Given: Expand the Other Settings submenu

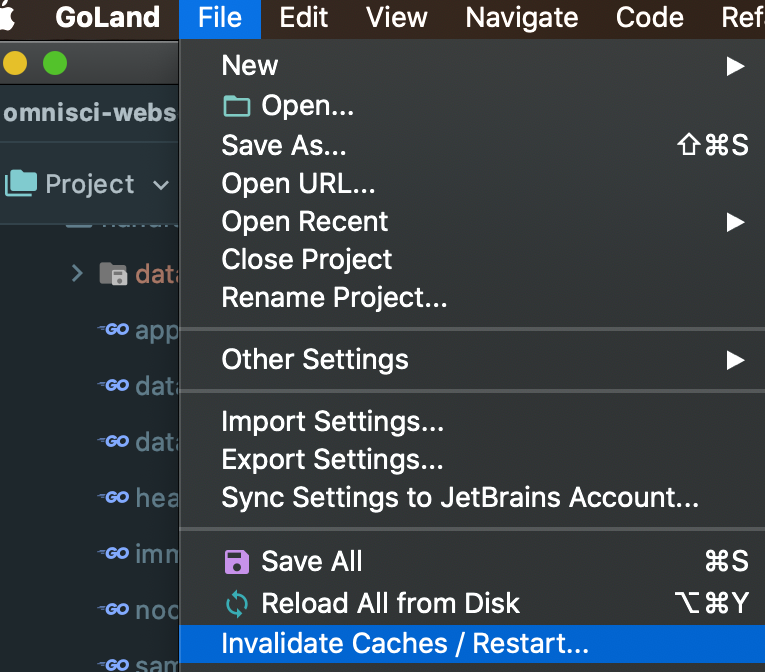Looking at the screenshot, I should [472, 360].
